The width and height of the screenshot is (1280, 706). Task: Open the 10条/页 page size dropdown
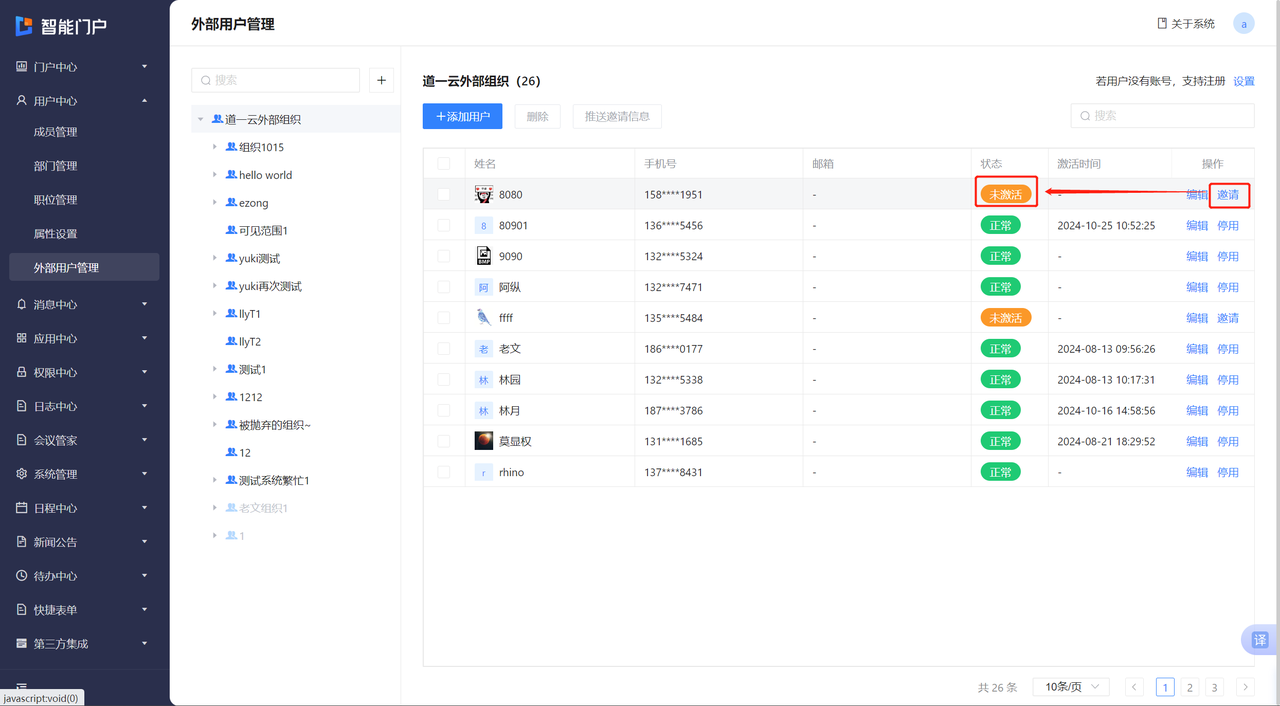point(1071,687)
